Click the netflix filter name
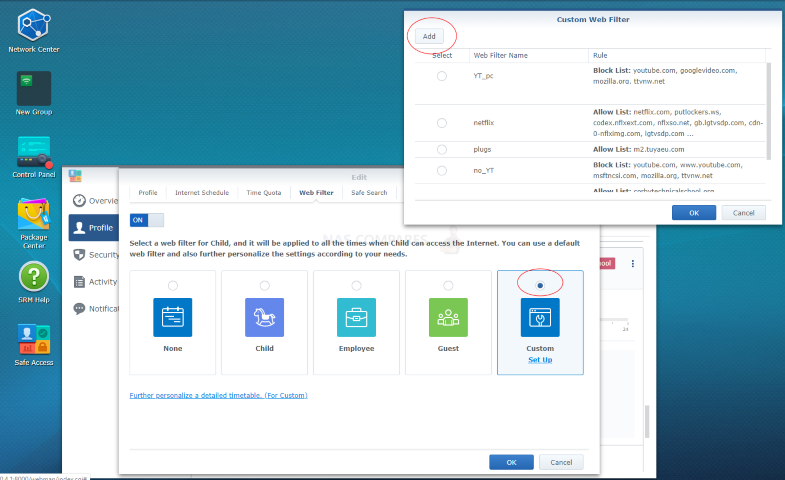Screen dimensions: 785x480 (484, 123)
